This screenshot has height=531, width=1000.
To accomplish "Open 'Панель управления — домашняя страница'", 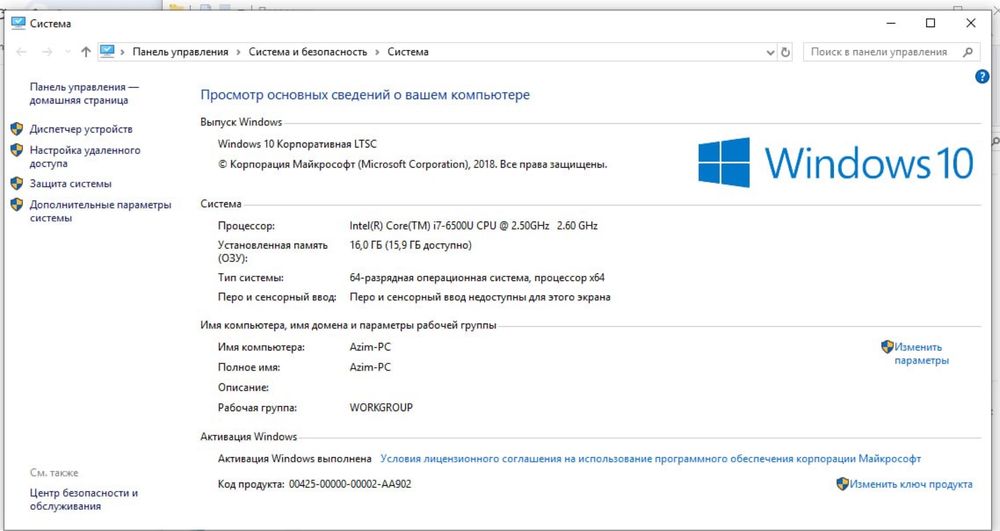I will pyautogui.click(x=84, y=94).
